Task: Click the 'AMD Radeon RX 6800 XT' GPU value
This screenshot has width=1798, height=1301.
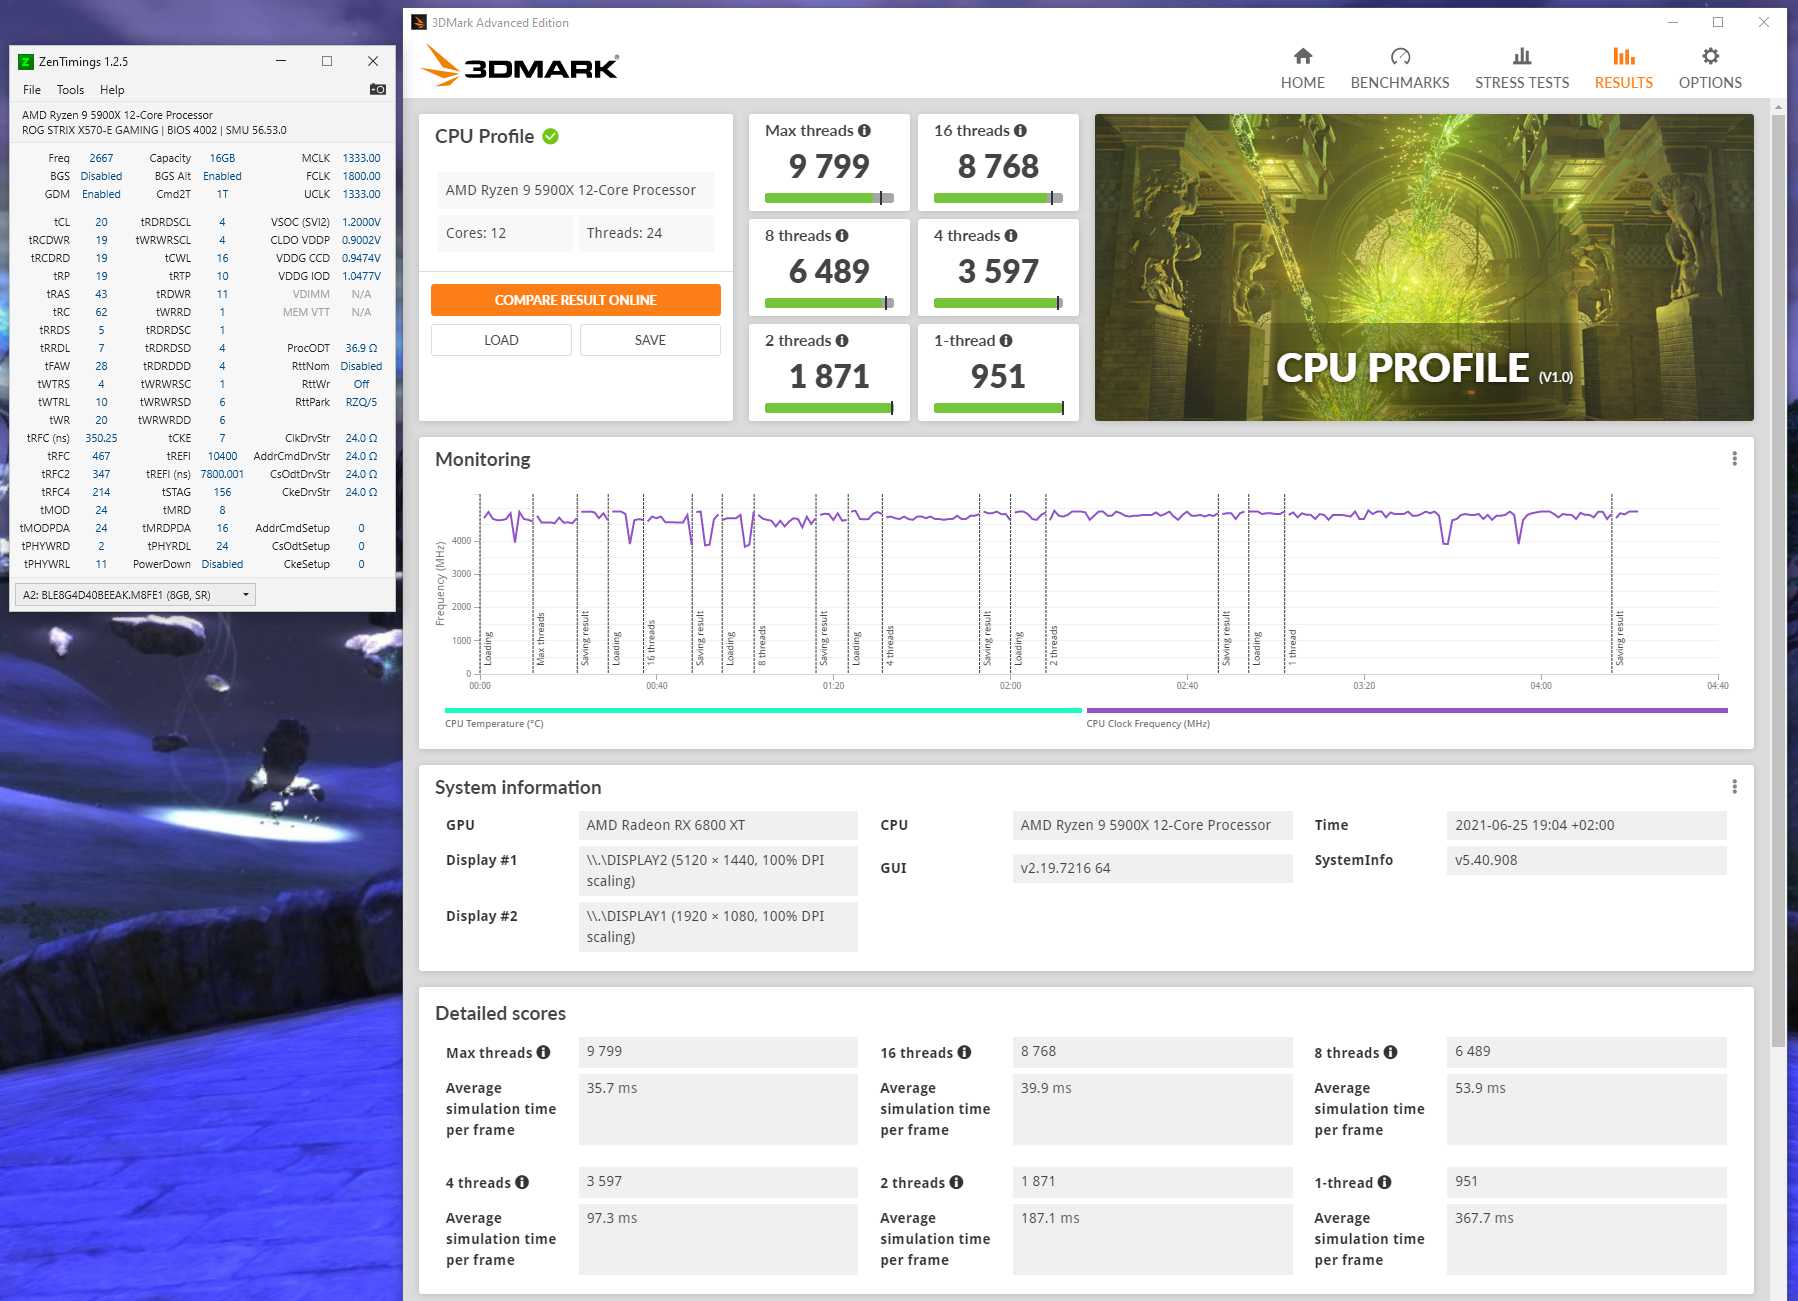Action: click(718, 825)
